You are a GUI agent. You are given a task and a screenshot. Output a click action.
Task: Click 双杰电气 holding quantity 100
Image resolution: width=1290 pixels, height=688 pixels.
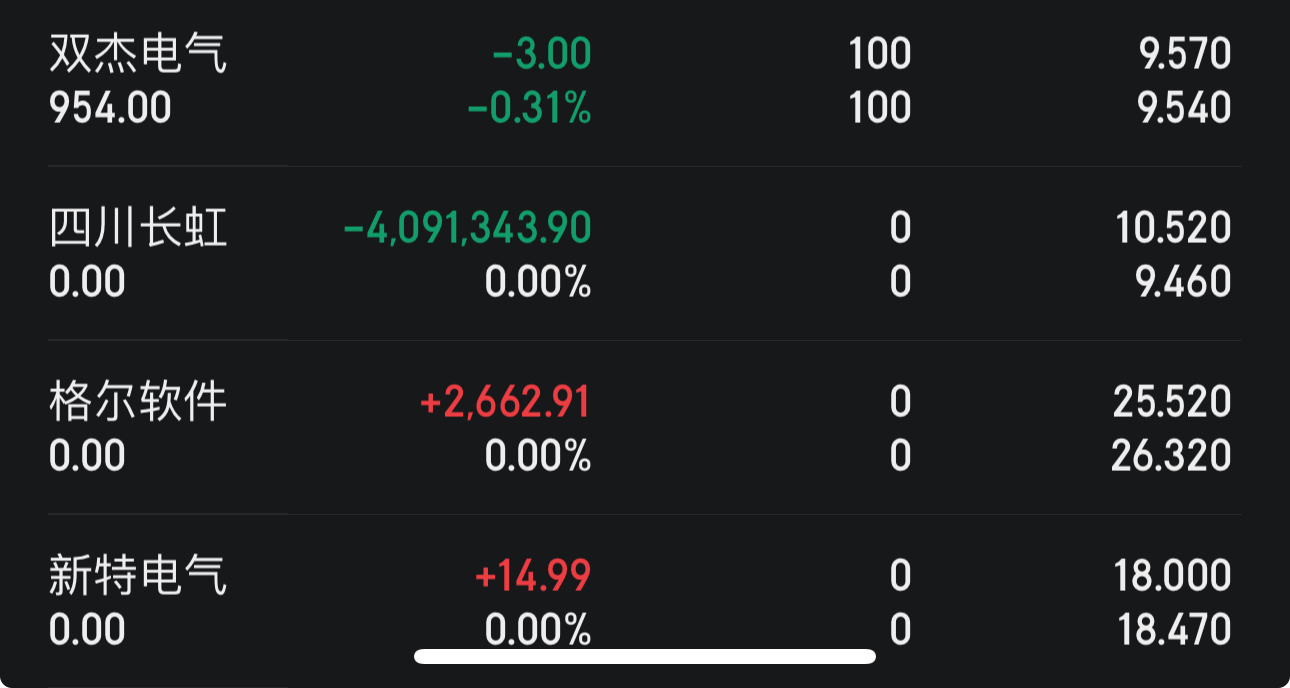pyautogui.click(x=880, y=54)
